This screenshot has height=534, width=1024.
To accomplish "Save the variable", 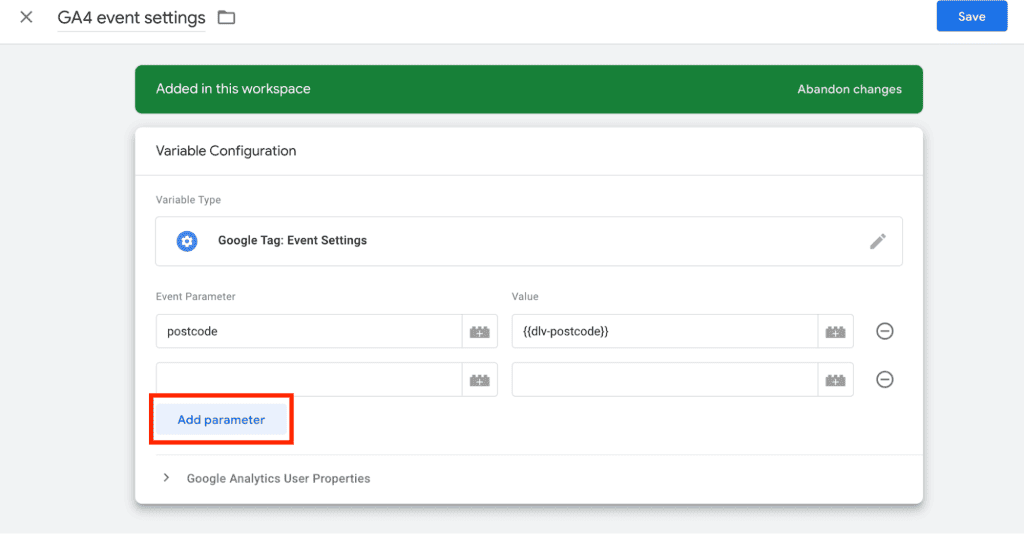I will 971,16.
